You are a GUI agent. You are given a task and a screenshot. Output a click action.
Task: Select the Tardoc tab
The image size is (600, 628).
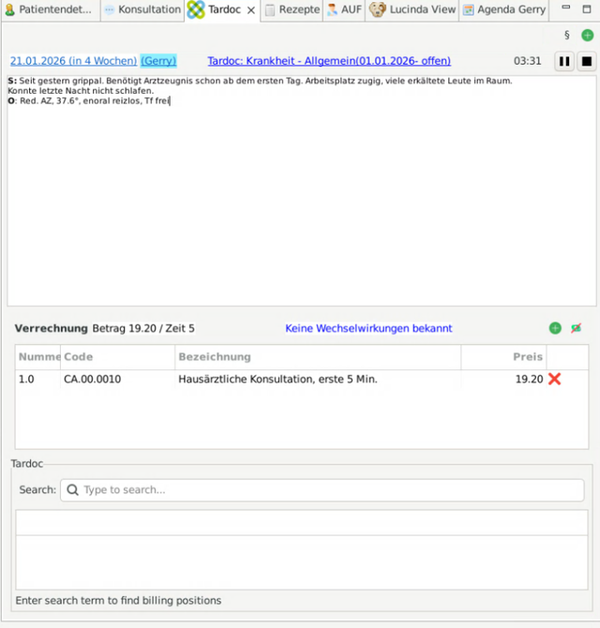coord(223,9)
